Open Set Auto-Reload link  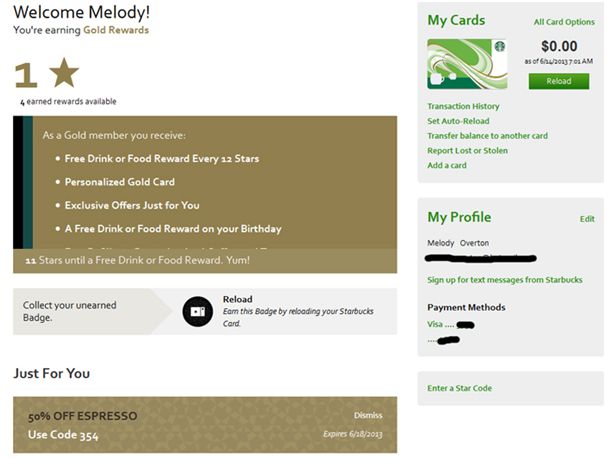(458, 121)
